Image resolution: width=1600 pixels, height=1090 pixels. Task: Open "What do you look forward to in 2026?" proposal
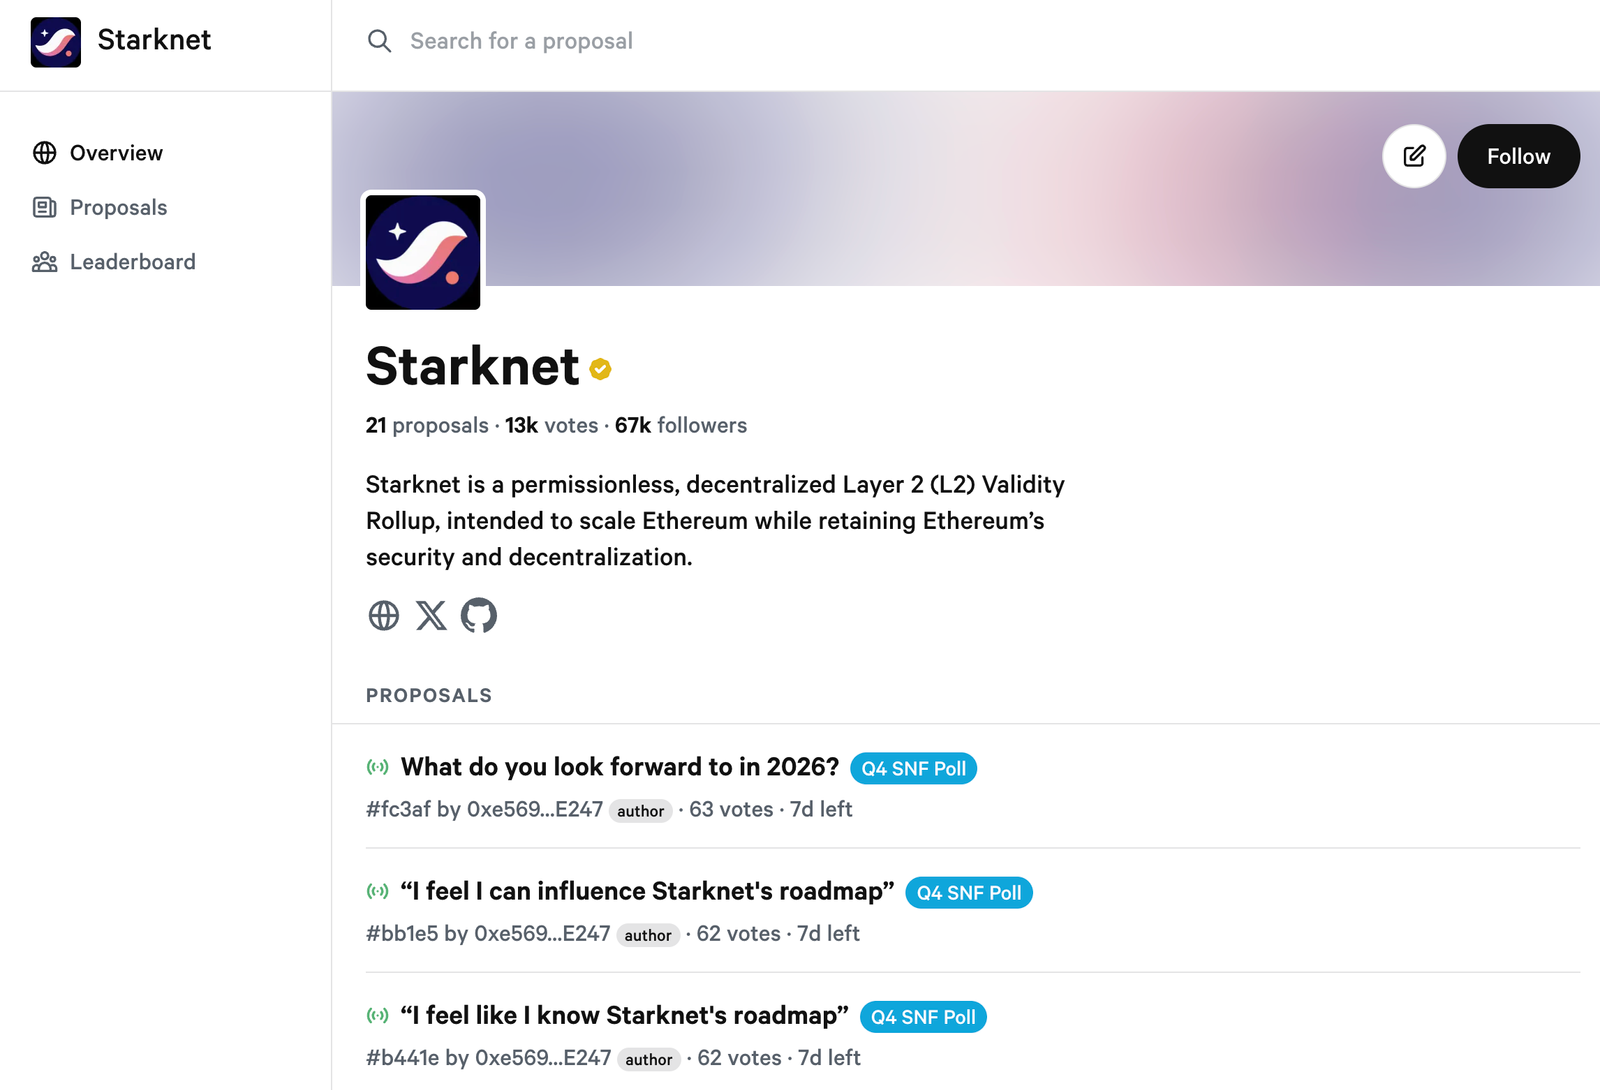pyautogui.click(x=619, y=767)
